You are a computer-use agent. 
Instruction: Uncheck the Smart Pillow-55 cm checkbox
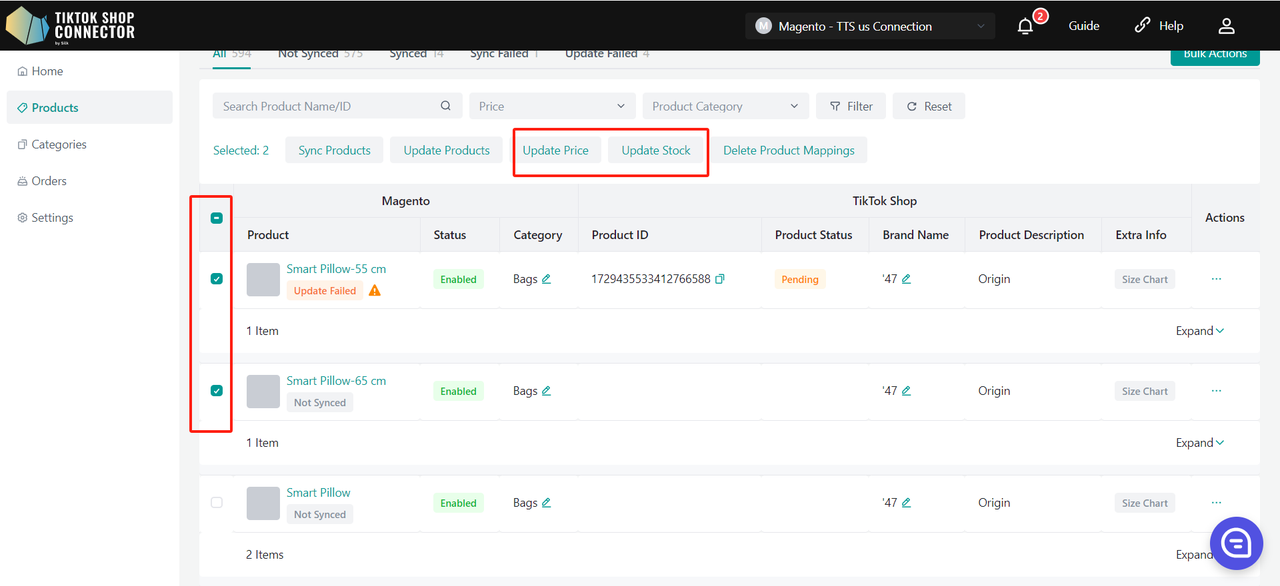(x=217, y=279)
